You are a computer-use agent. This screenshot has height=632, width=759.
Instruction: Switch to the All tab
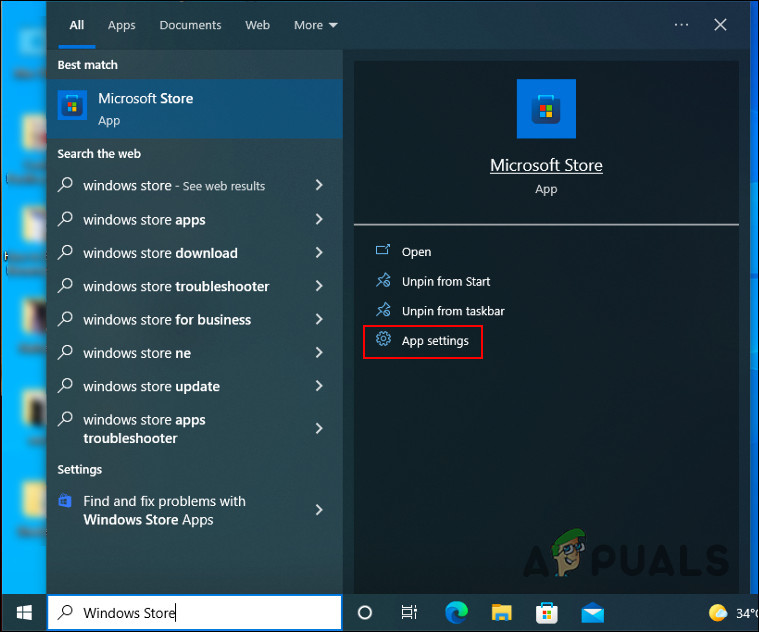coord(76,25)
